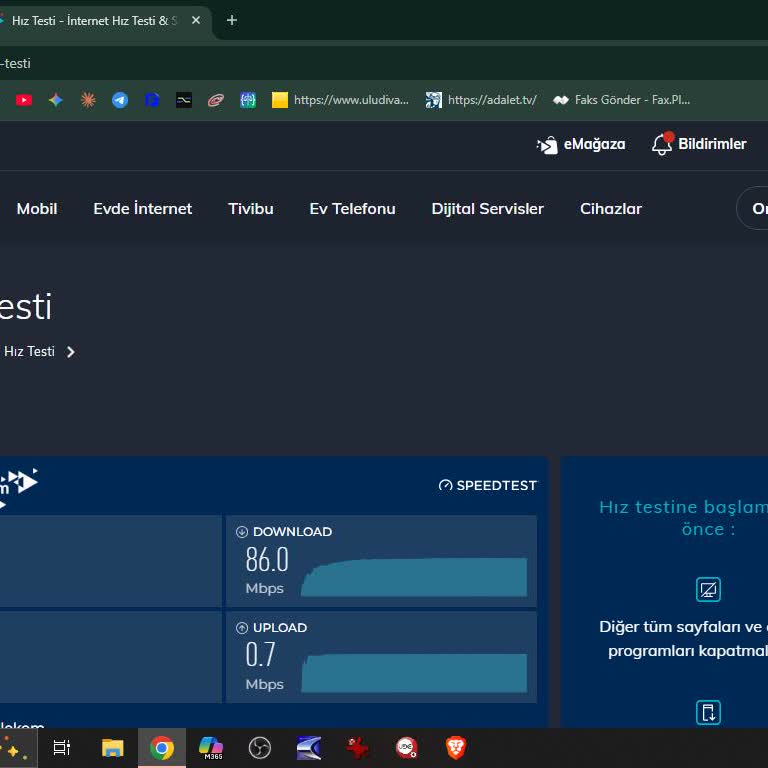Open Task View from taskbar

tap(62, 748)
